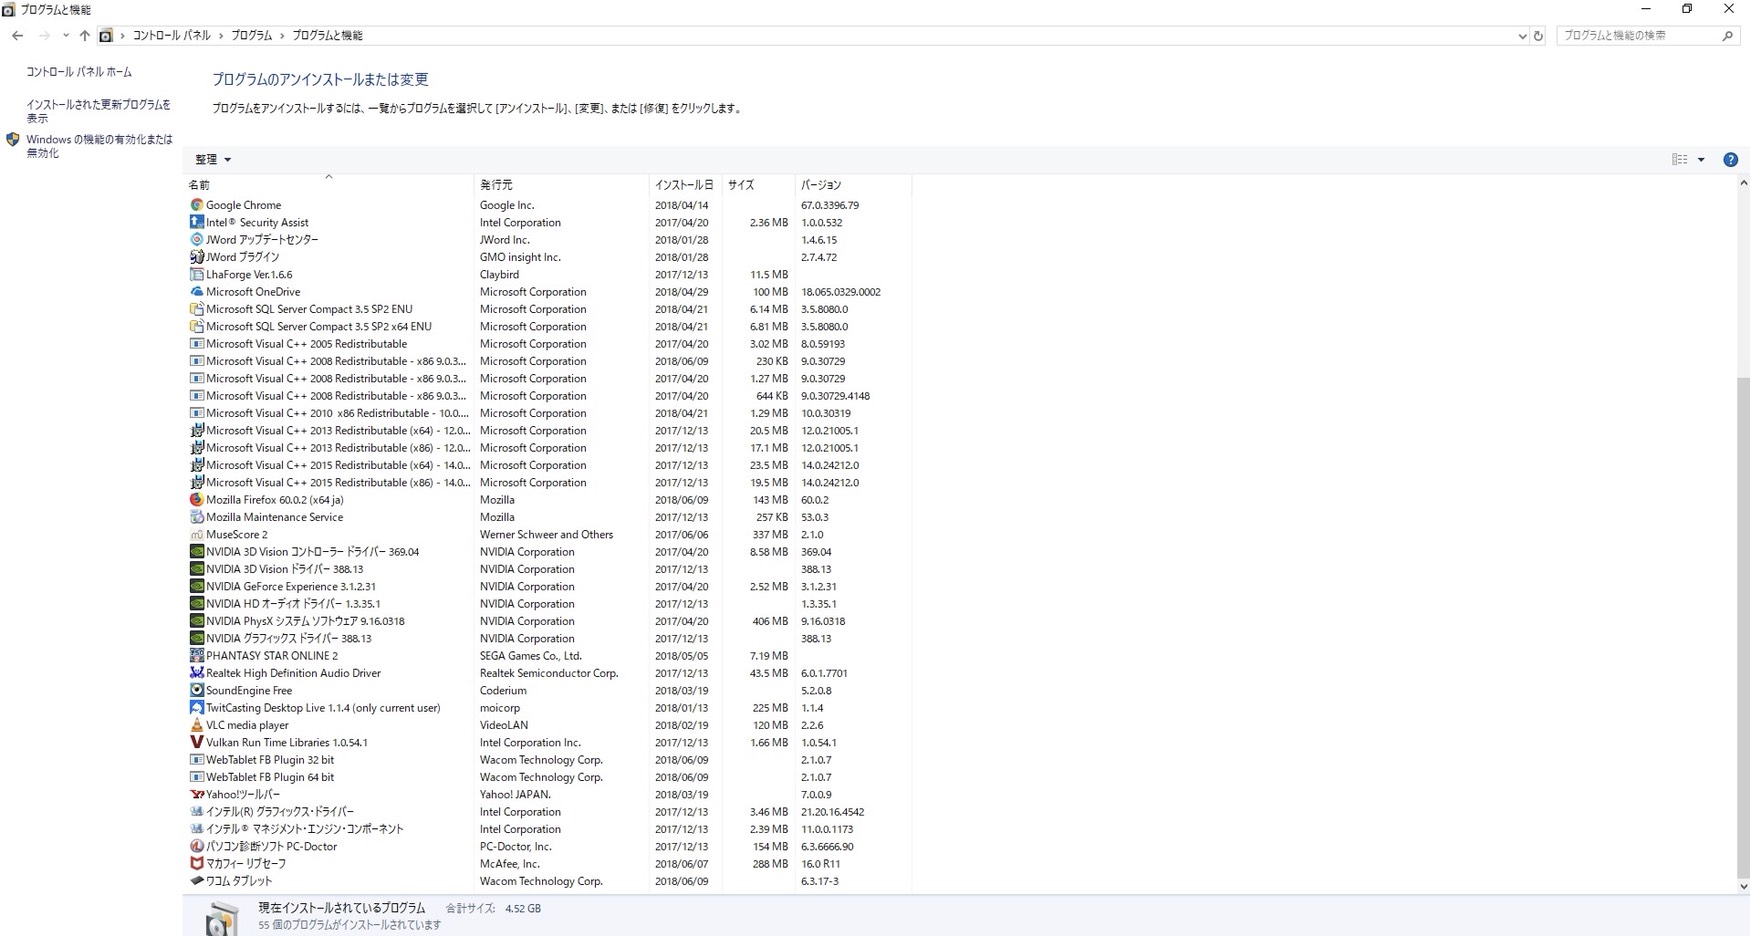Click the パソコン診断ソフト PC-Doctor icon
Image resolution: width=1750 pixels, height=936 pixels.
(197, 846)
